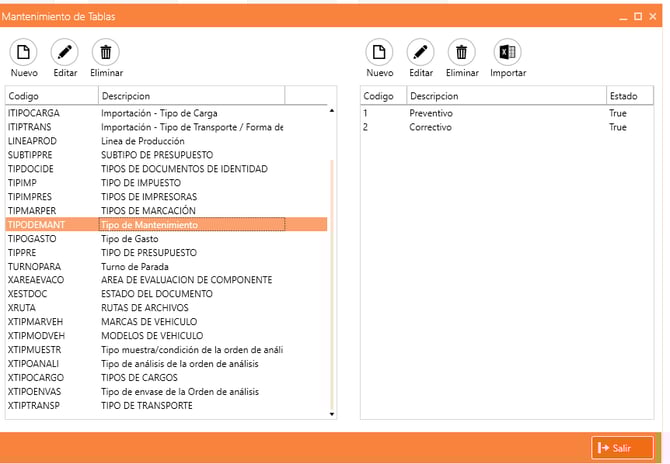This screenshot has width=670, height=464.
Task: Click the left panel Nuevo icon
Action: pos(24,52)
